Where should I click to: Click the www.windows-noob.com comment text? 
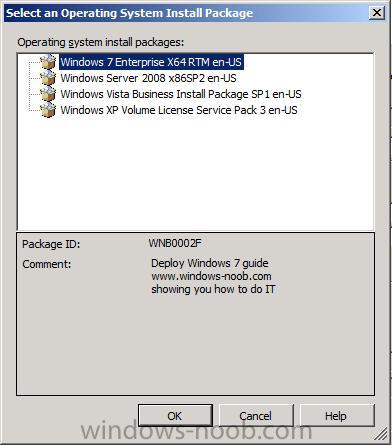211,276
